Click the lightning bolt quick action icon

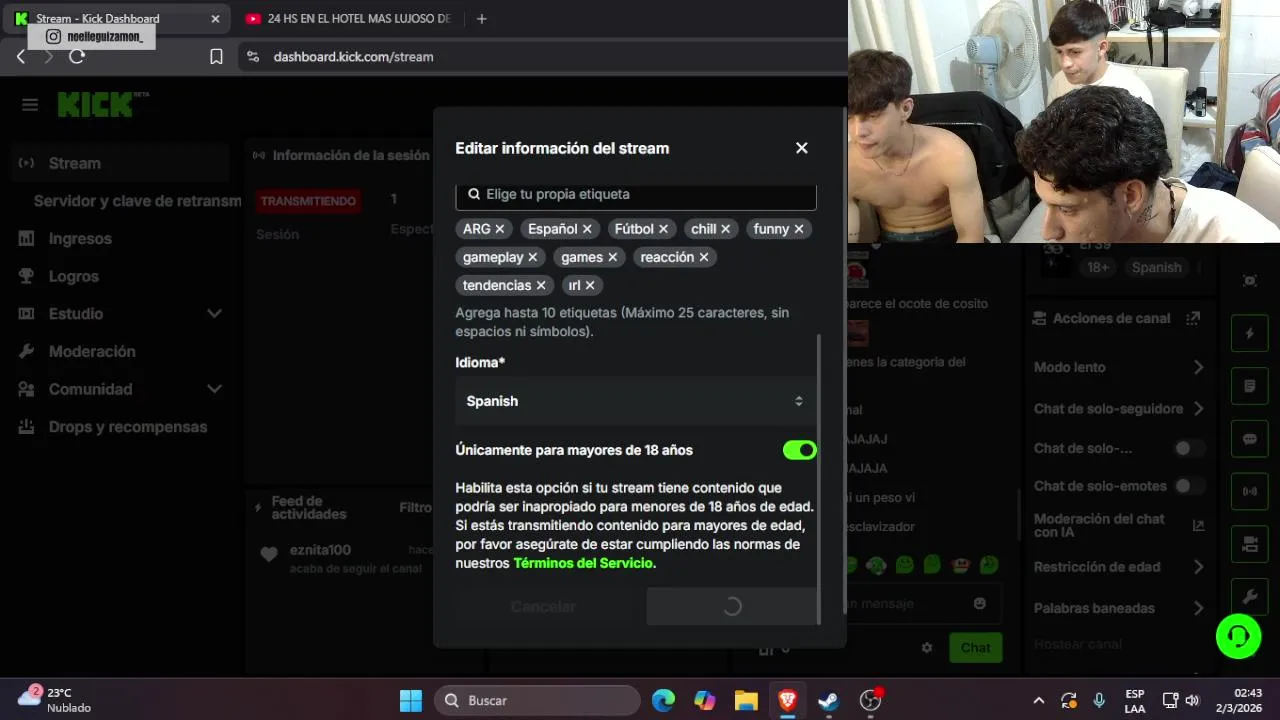pyautogui.click(x=1249, y=333)
